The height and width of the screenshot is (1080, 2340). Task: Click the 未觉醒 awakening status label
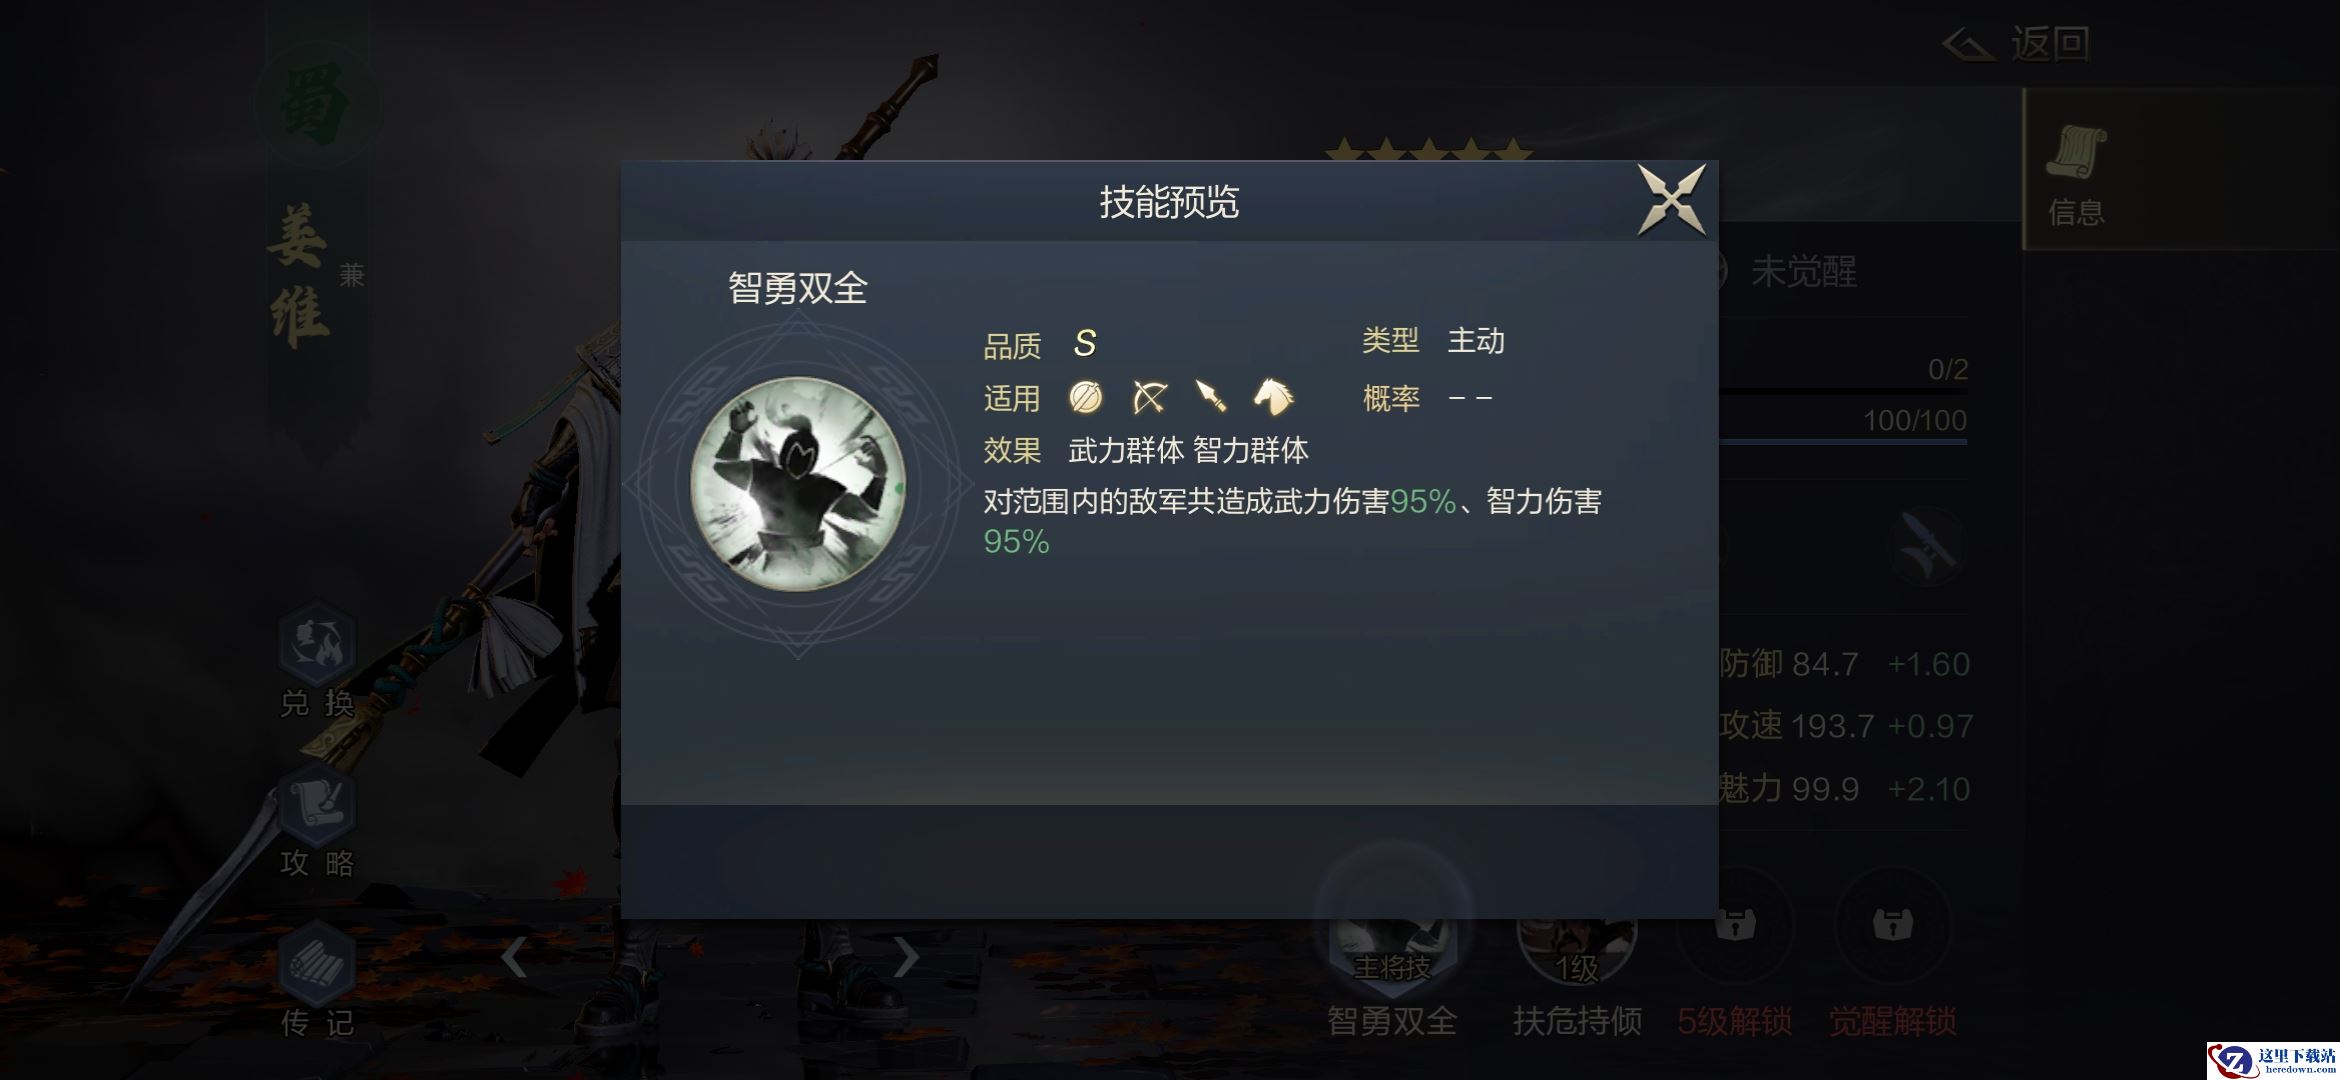tap(1803, 272)
